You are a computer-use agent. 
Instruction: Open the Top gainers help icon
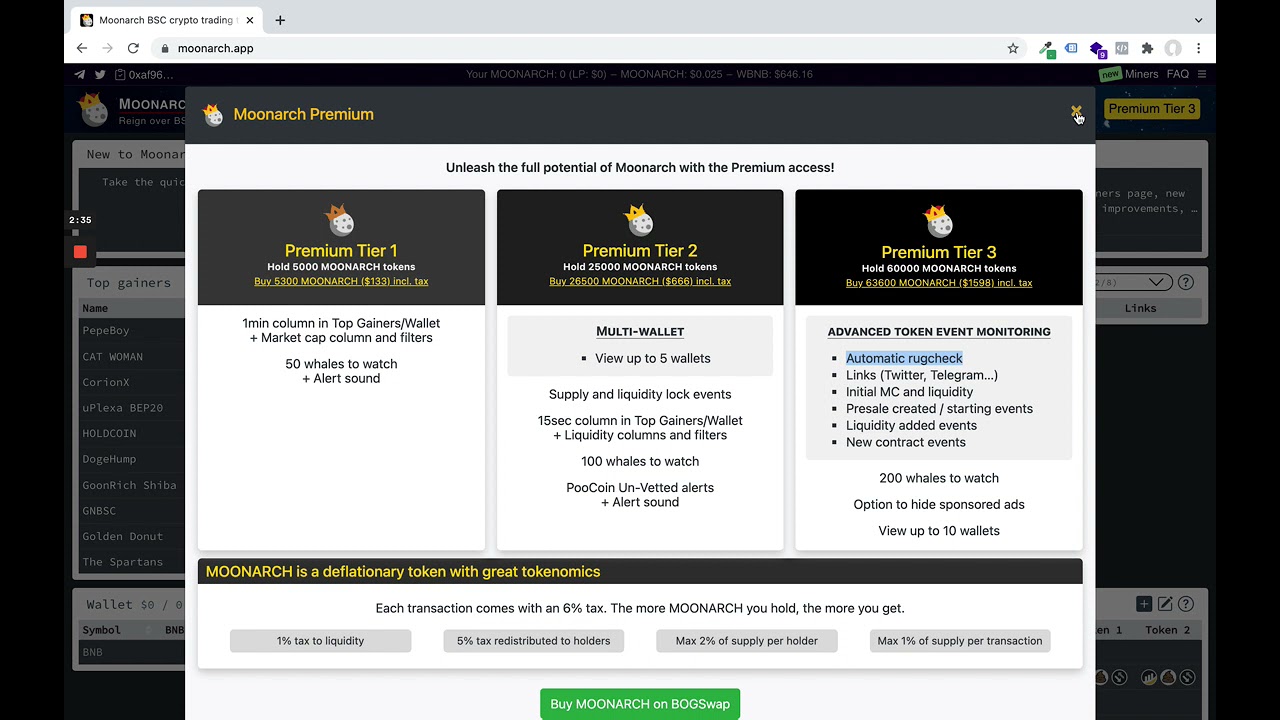coord(1186,282)
